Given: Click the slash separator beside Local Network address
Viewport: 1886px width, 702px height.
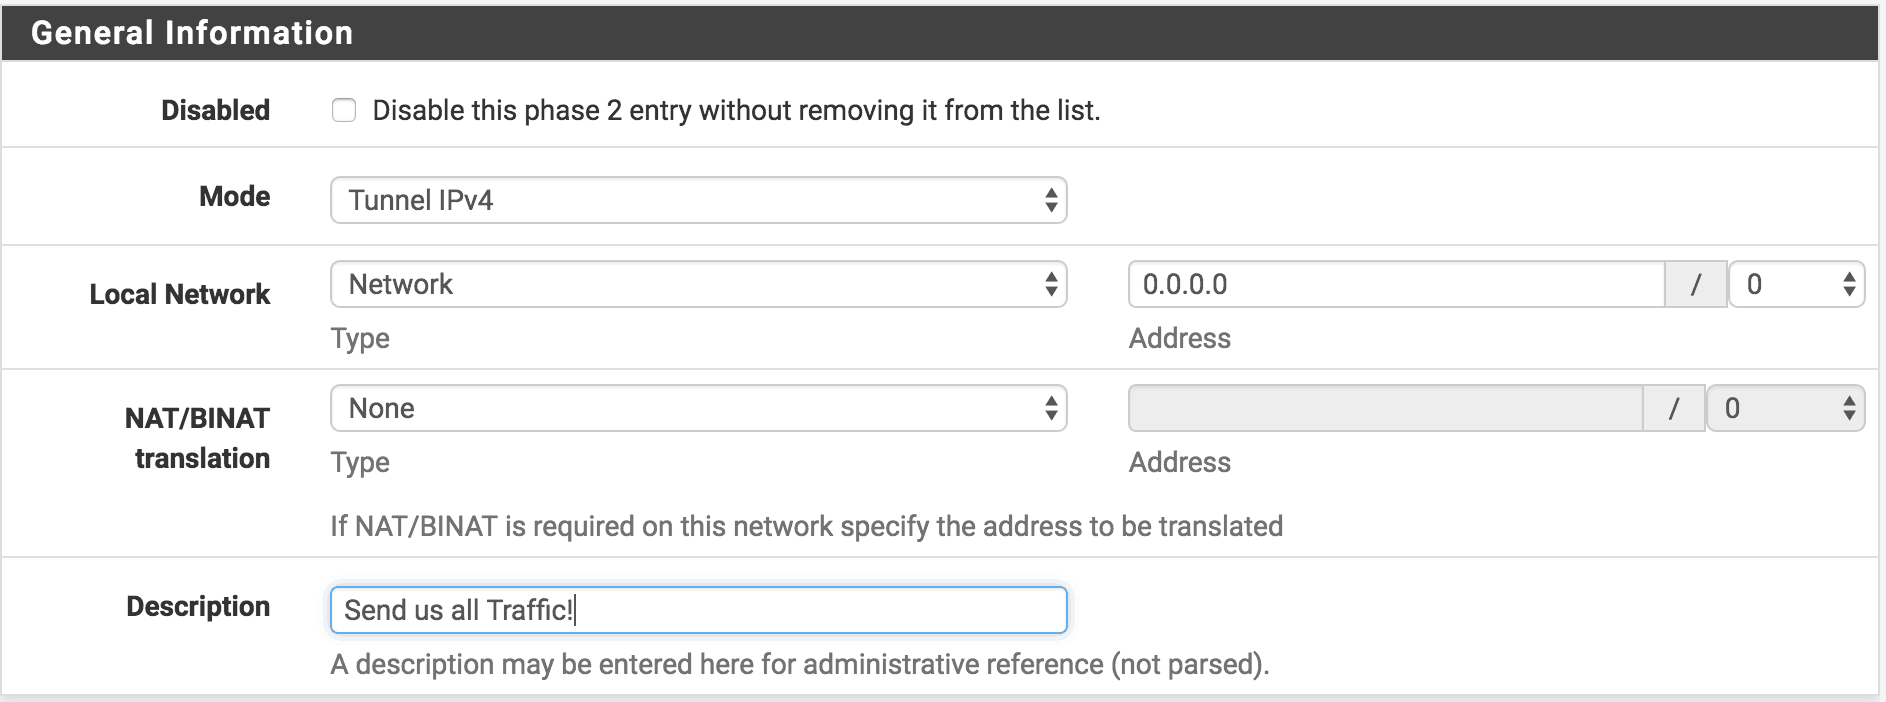Looking at the screenshot, I should [1696, 284].
